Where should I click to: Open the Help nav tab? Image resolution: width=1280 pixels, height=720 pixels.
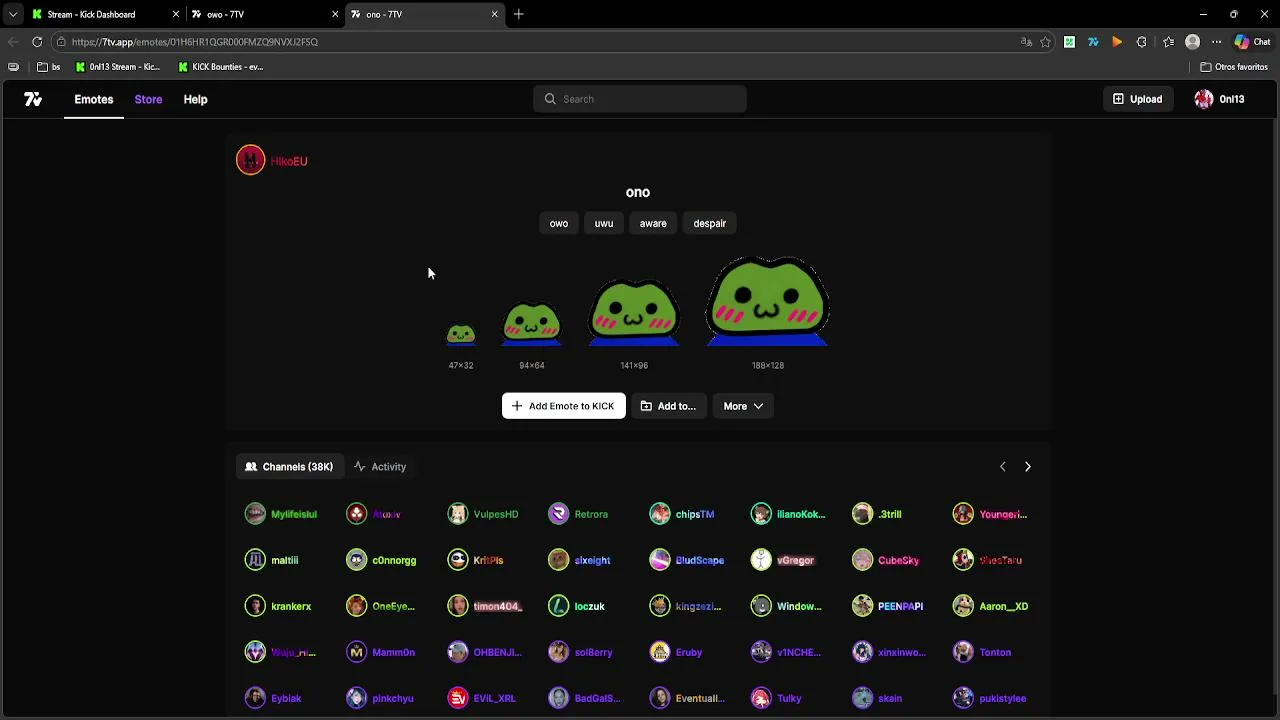pos(195,99)
